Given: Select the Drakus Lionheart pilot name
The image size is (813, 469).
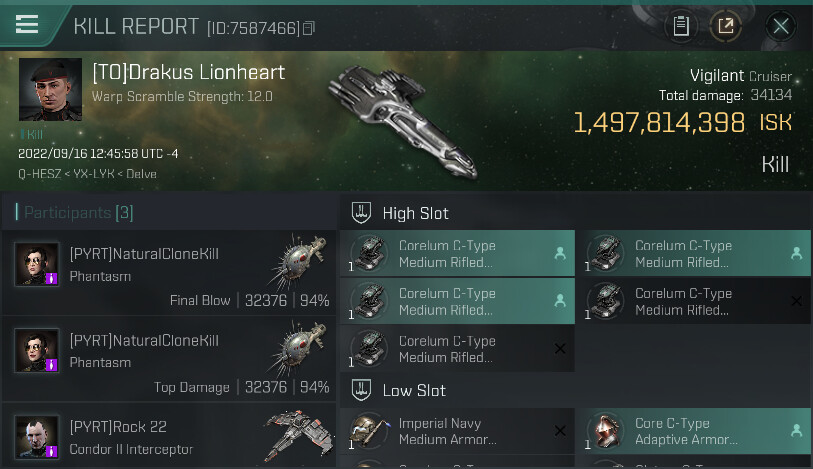Looking at the screenshot, I should pyautogui.click(x=189, y=72).
